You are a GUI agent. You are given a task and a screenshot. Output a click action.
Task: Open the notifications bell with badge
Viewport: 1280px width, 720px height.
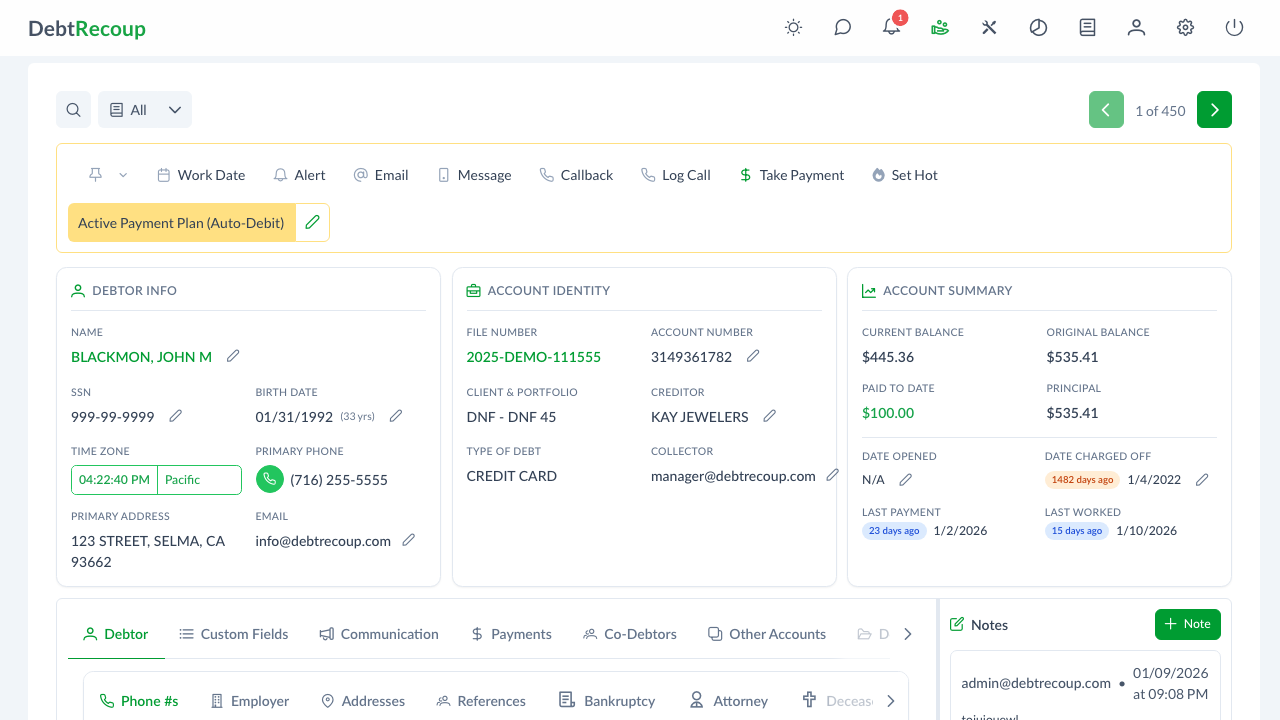coord(891,27)
